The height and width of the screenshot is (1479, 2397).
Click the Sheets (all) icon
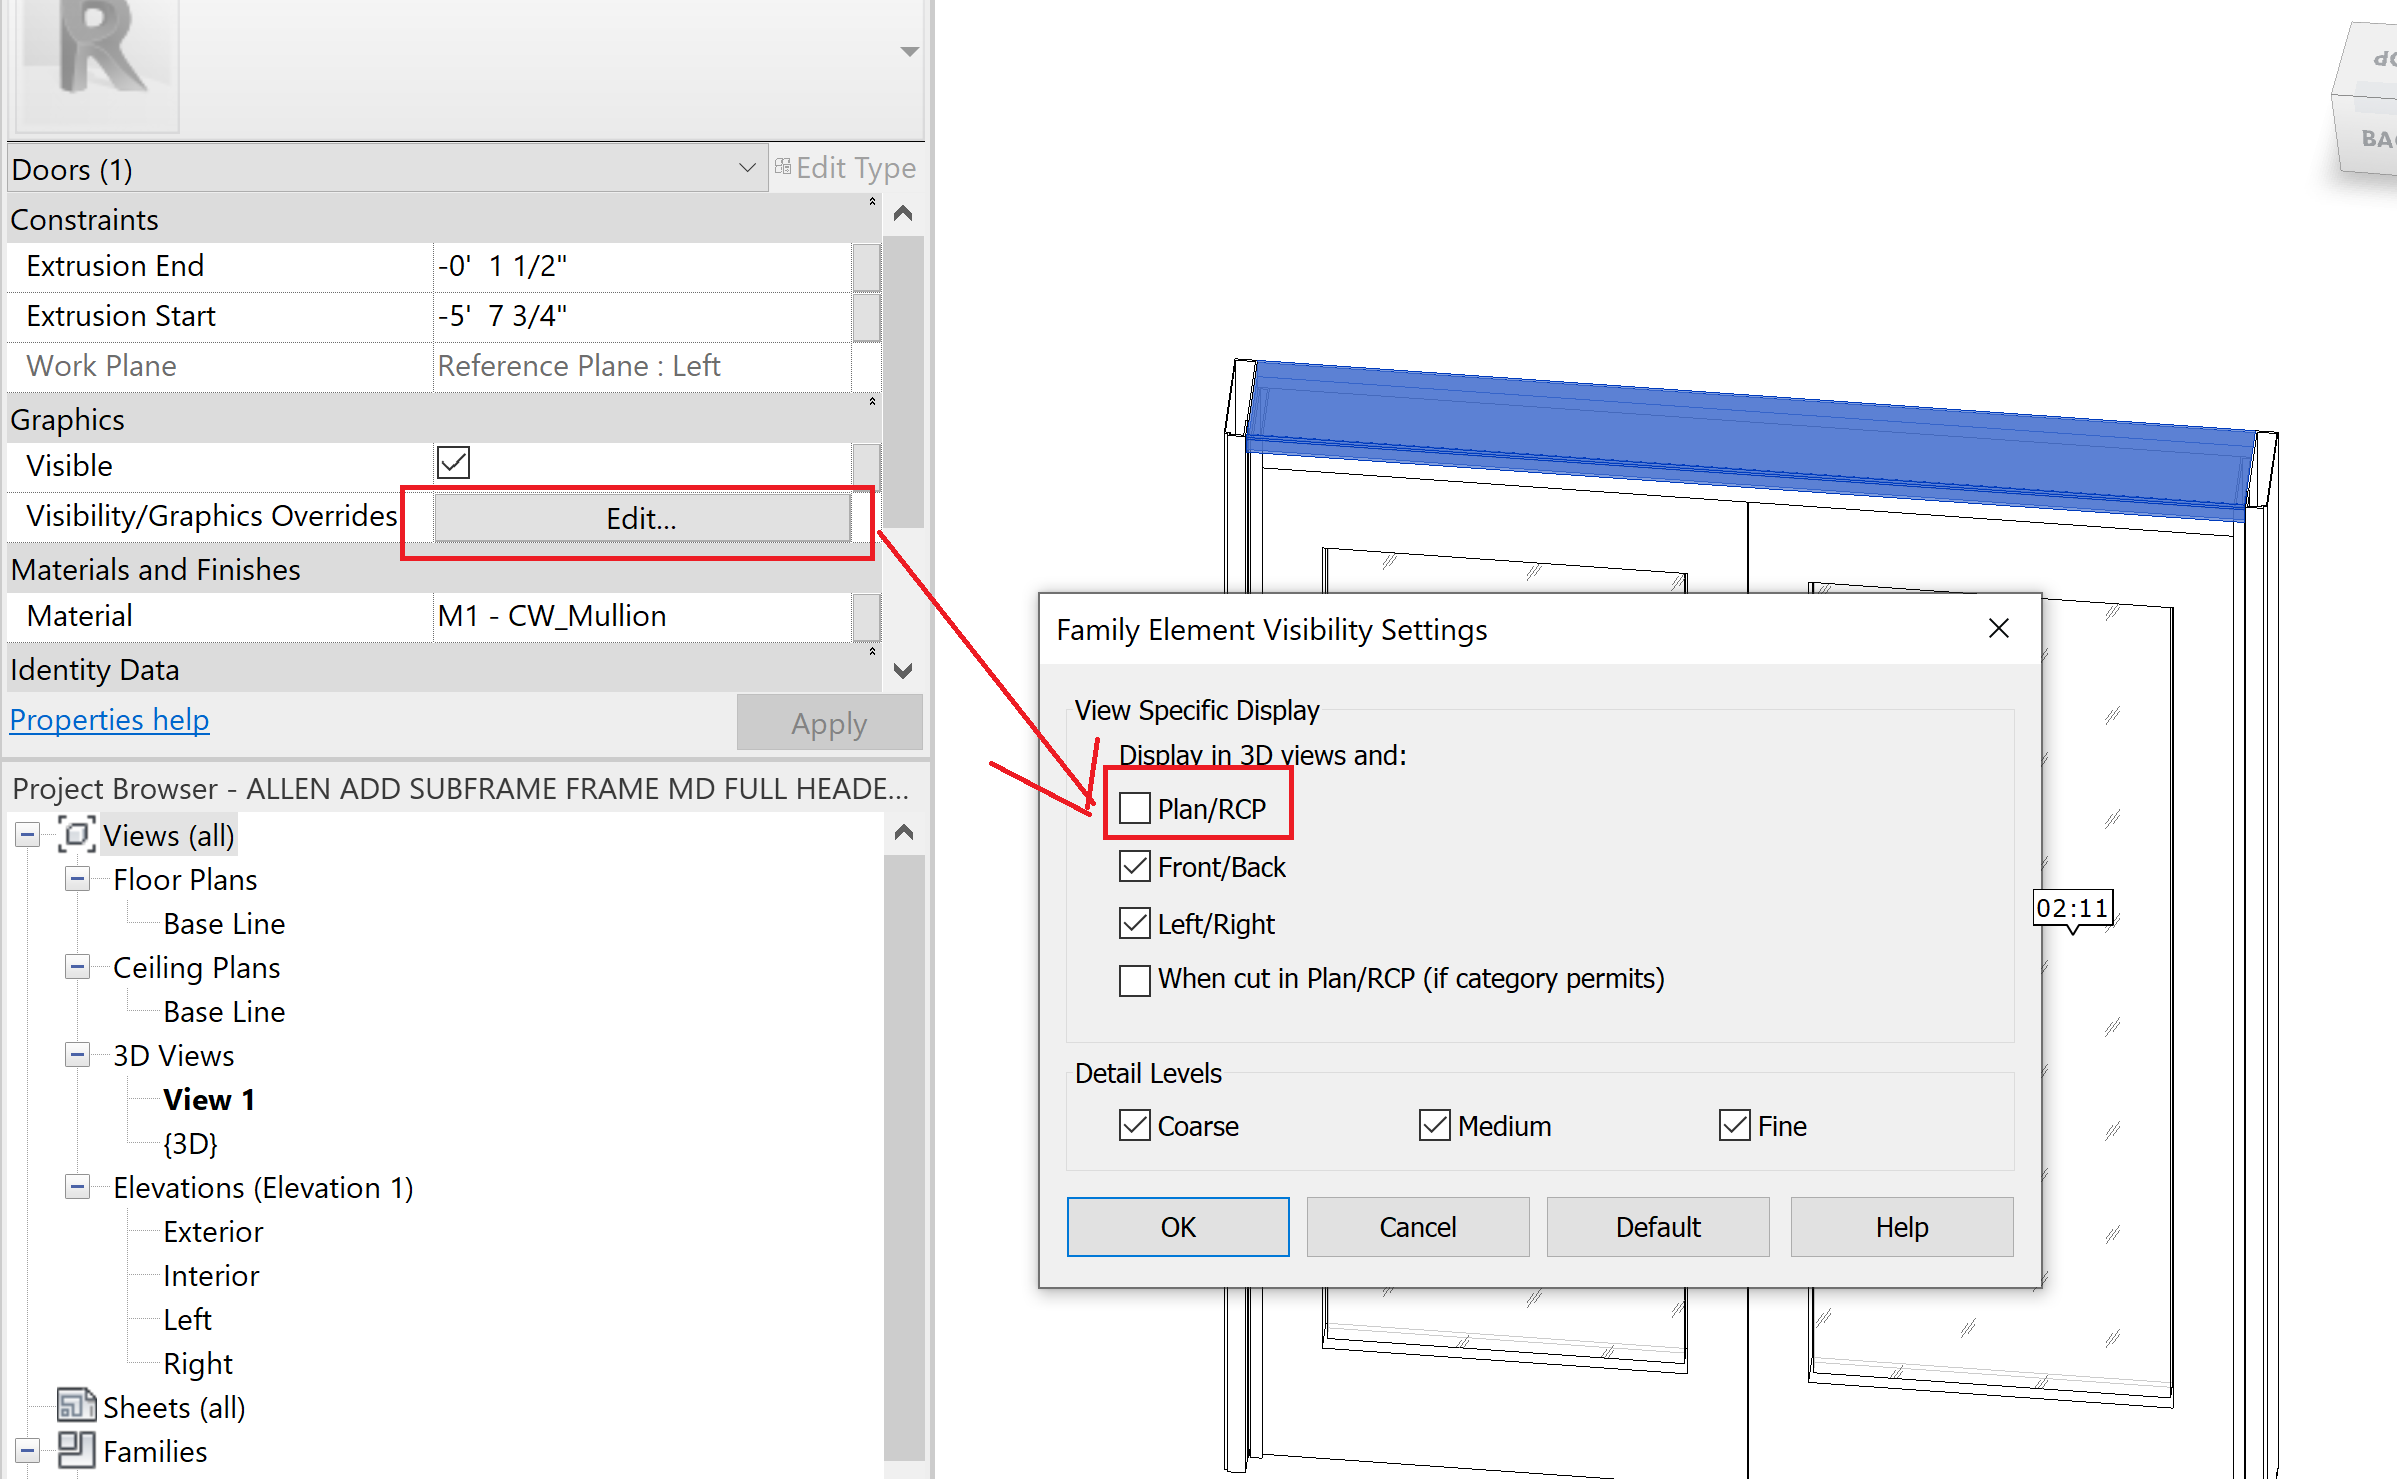76,1405
